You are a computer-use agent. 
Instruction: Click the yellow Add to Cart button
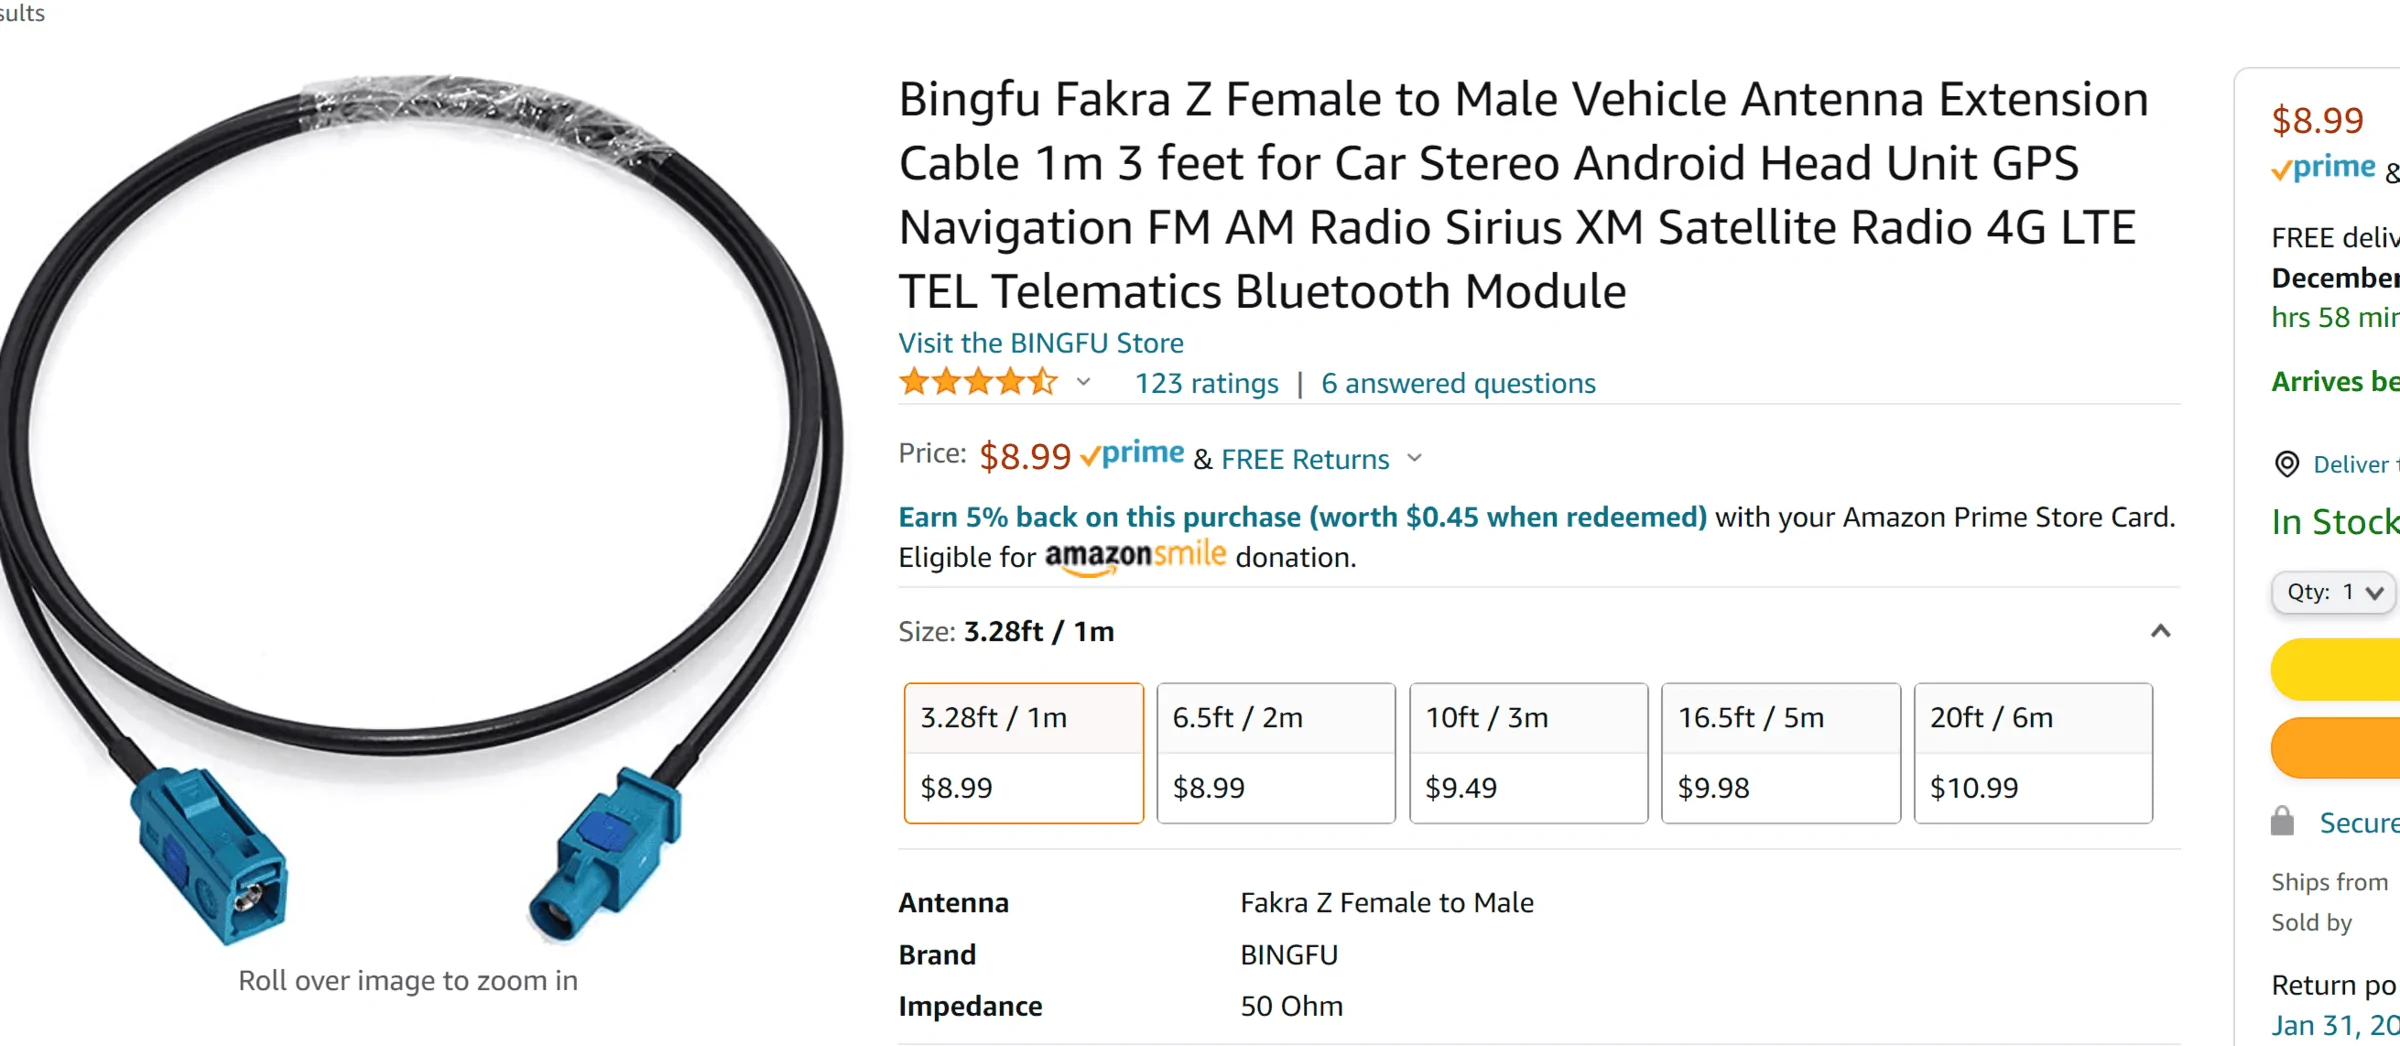pos(2335,669)
